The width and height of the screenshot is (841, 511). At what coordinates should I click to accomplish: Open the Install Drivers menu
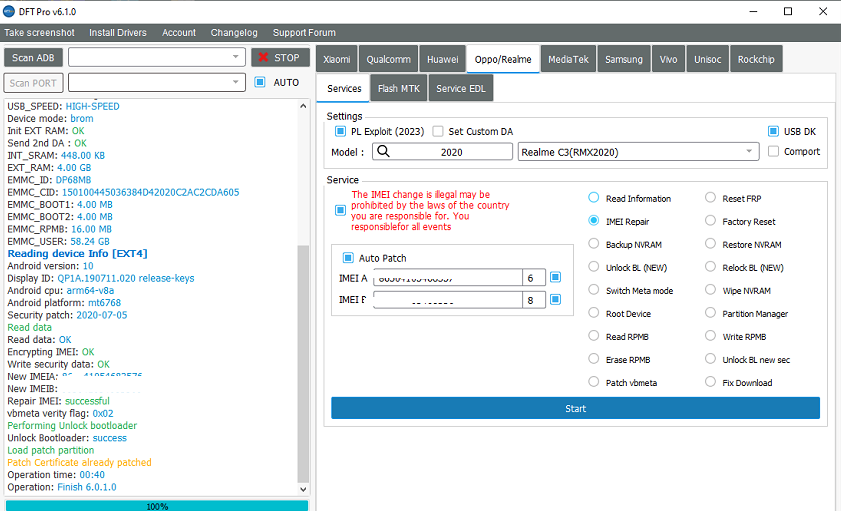(117, 33)
